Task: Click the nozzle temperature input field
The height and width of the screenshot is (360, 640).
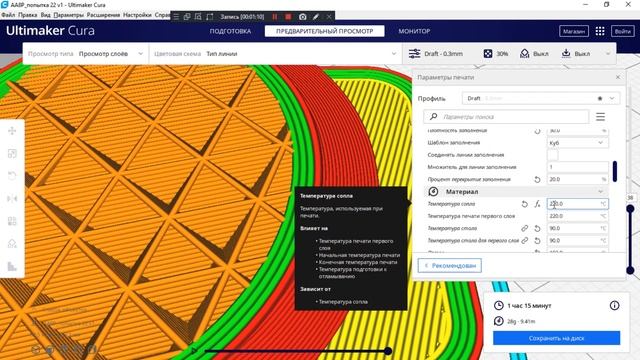Action: pyautogui.click(x=578, y=204)
